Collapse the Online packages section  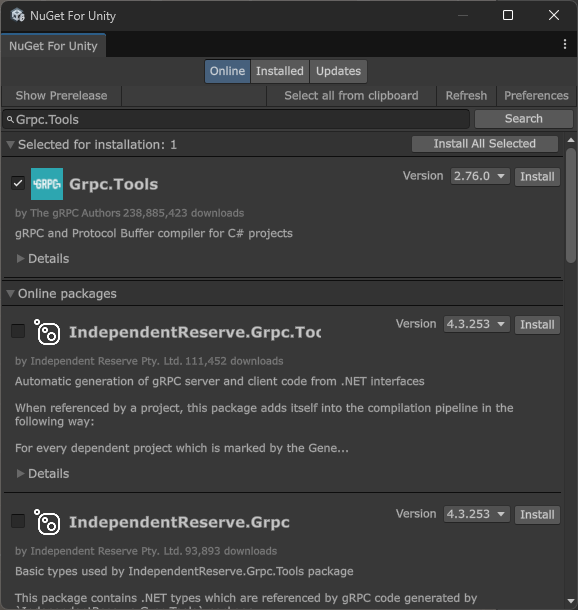pos(11,294)
